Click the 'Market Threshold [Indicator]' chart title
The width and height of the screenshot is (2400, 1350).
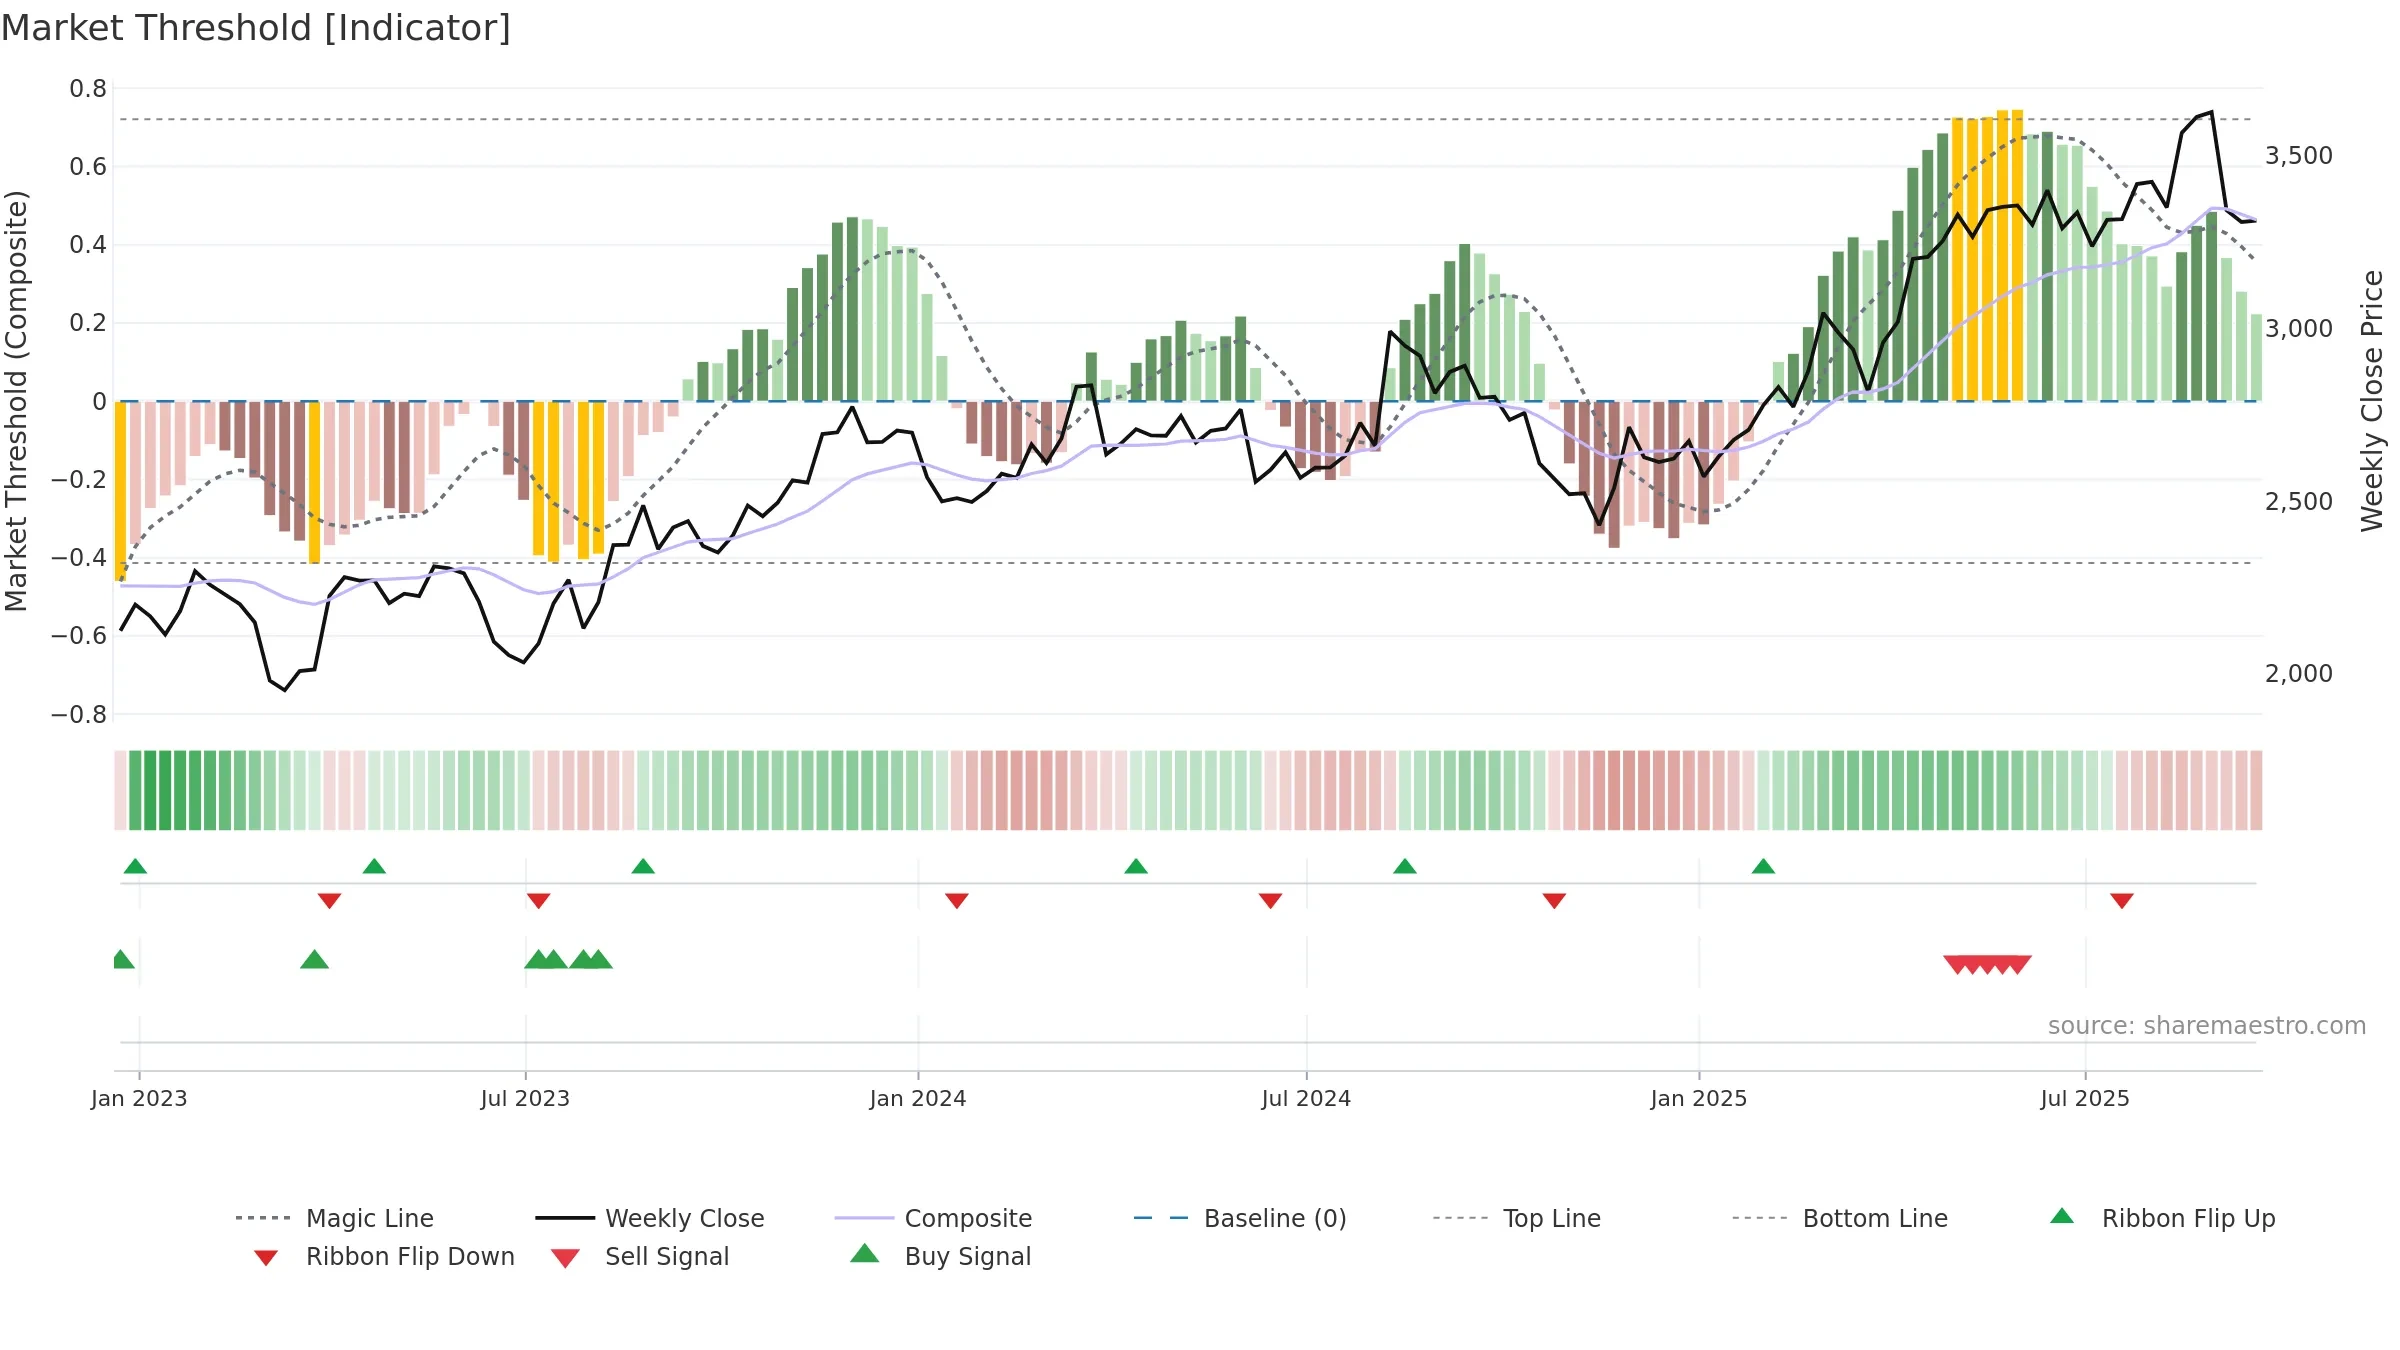point(256,28)
